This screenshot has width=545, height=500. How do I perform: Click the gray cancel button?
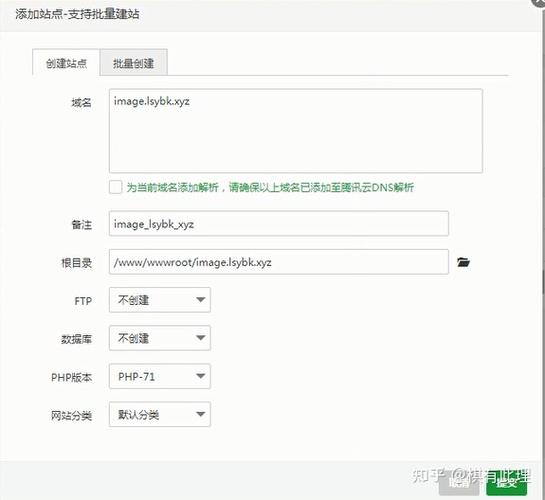pyautogui.click(x=459, y=483)
